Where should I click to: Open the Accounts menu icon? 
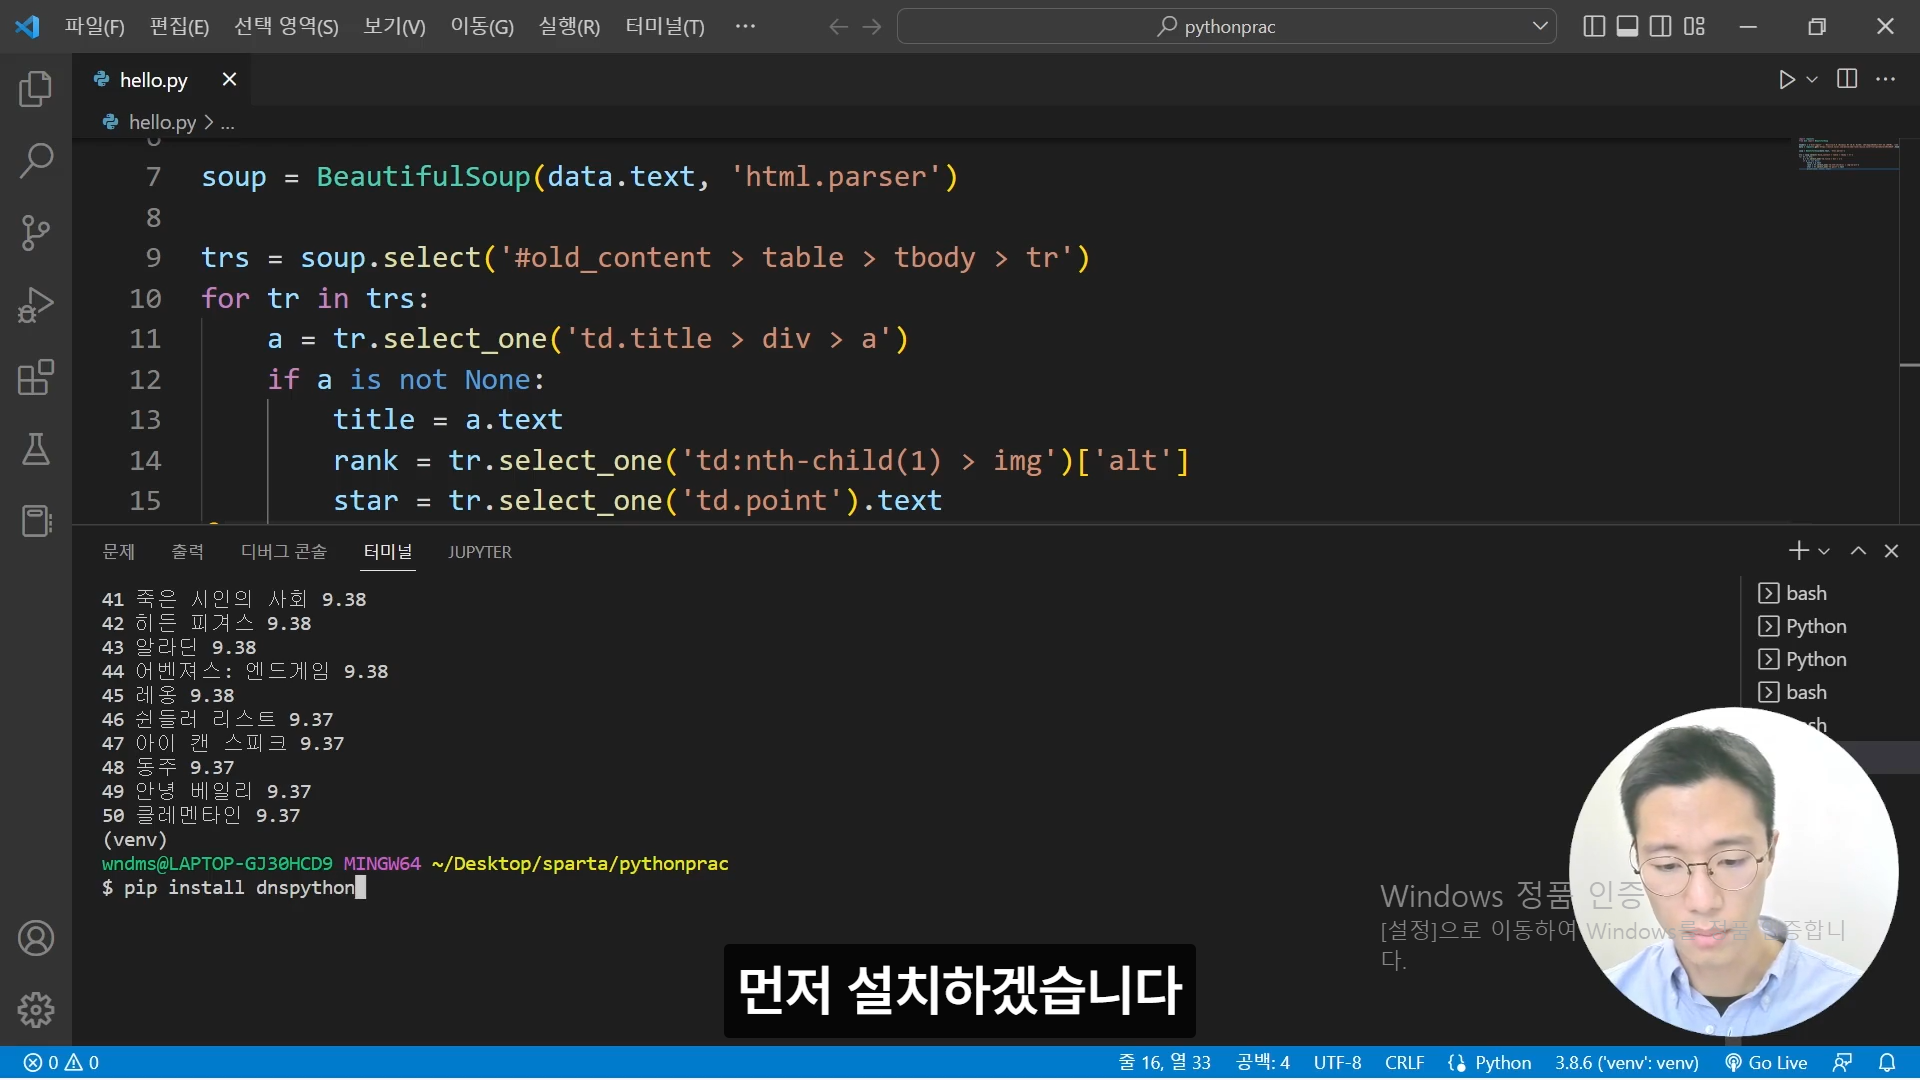[36, 938]
